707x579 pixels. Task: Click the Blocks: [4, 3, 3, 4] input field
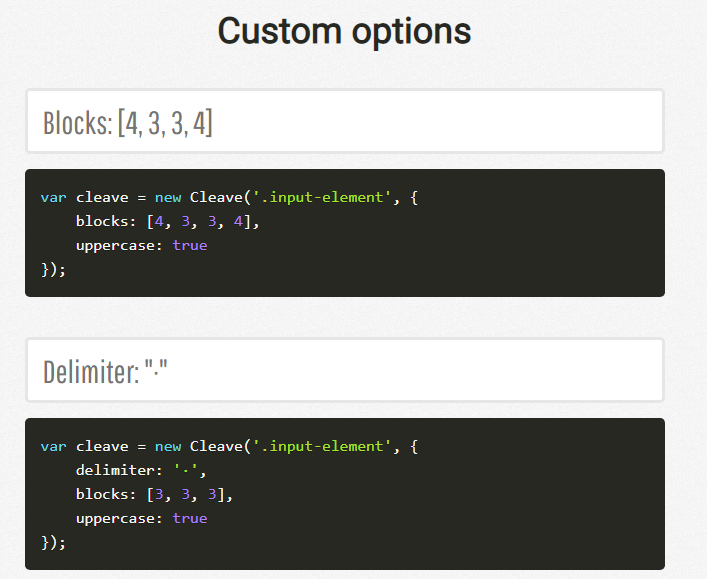pyautogui.click(x=344, y=122)
